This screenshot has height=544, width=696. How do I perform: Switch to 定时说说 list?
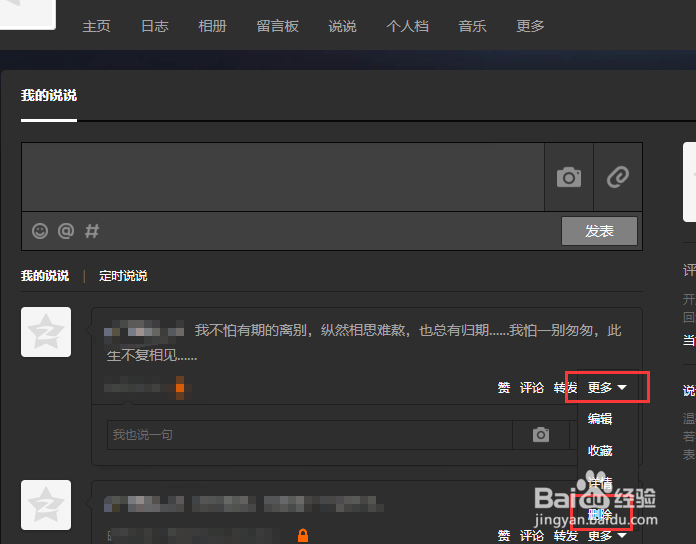(123, 276)
